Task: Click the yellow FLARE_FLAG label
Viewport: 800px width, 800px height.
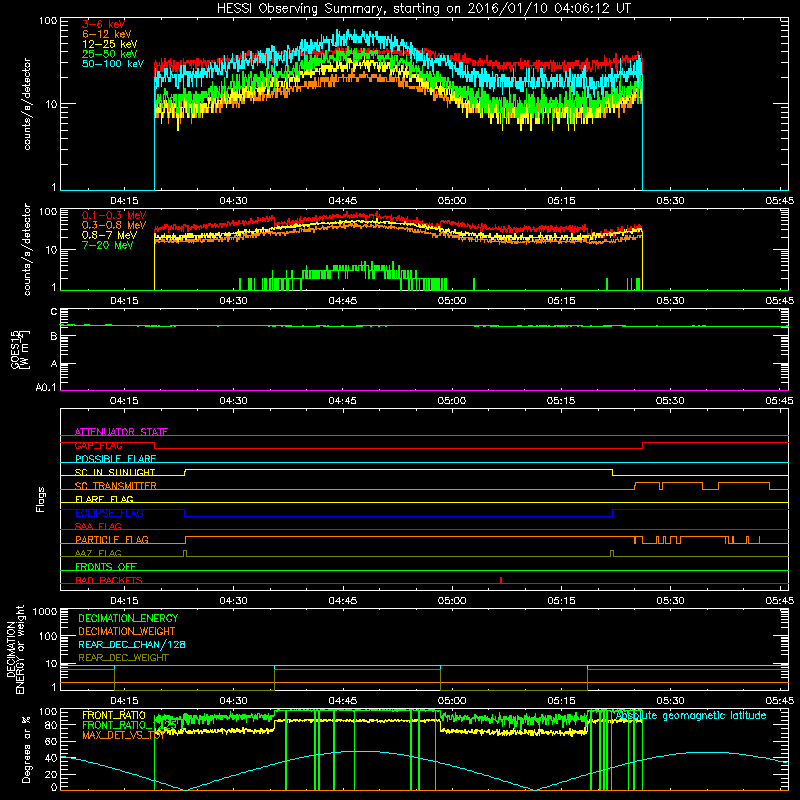Action: click(x=104, y=499)
